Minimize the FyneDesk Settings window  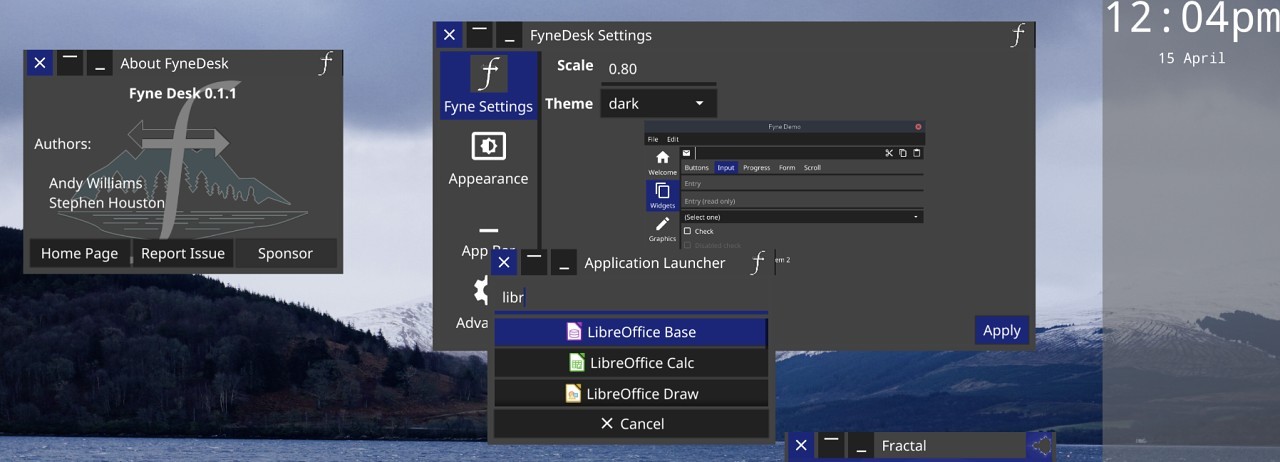[x=509, y=35]
